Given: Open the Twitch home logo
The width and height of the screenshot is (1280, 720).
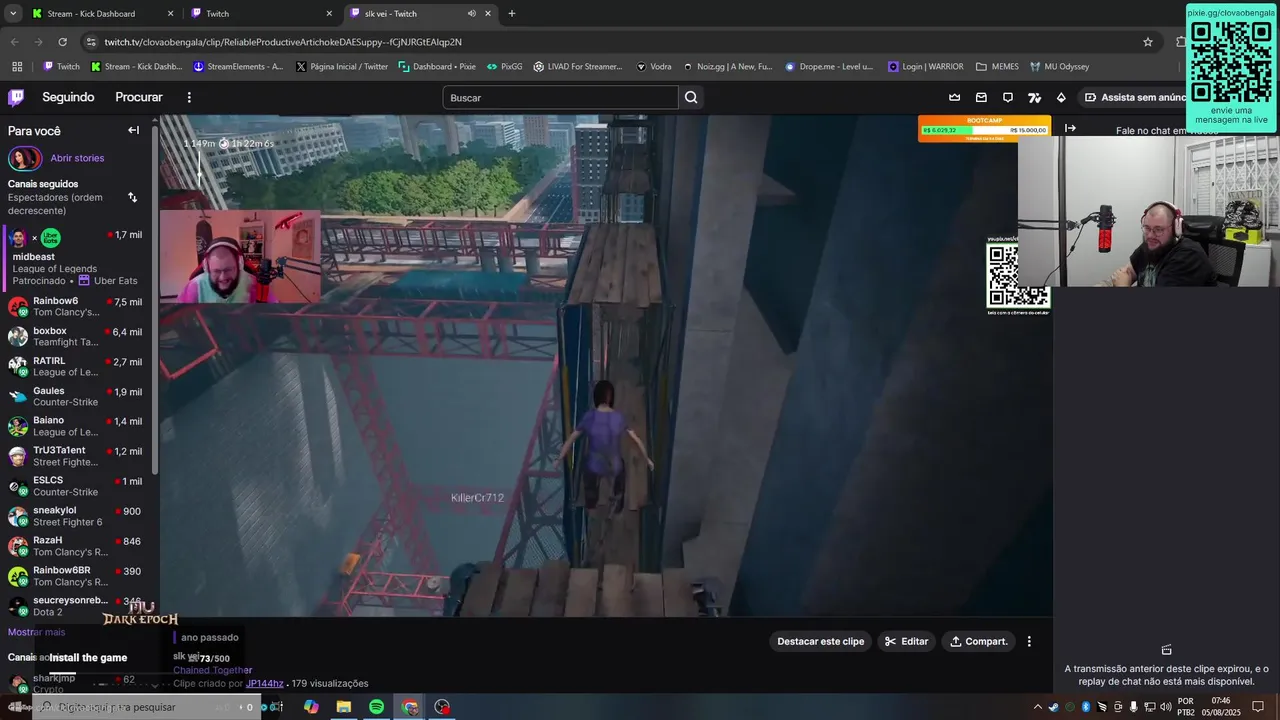Looking at the screenshot, I should click(x=16, y=97).
